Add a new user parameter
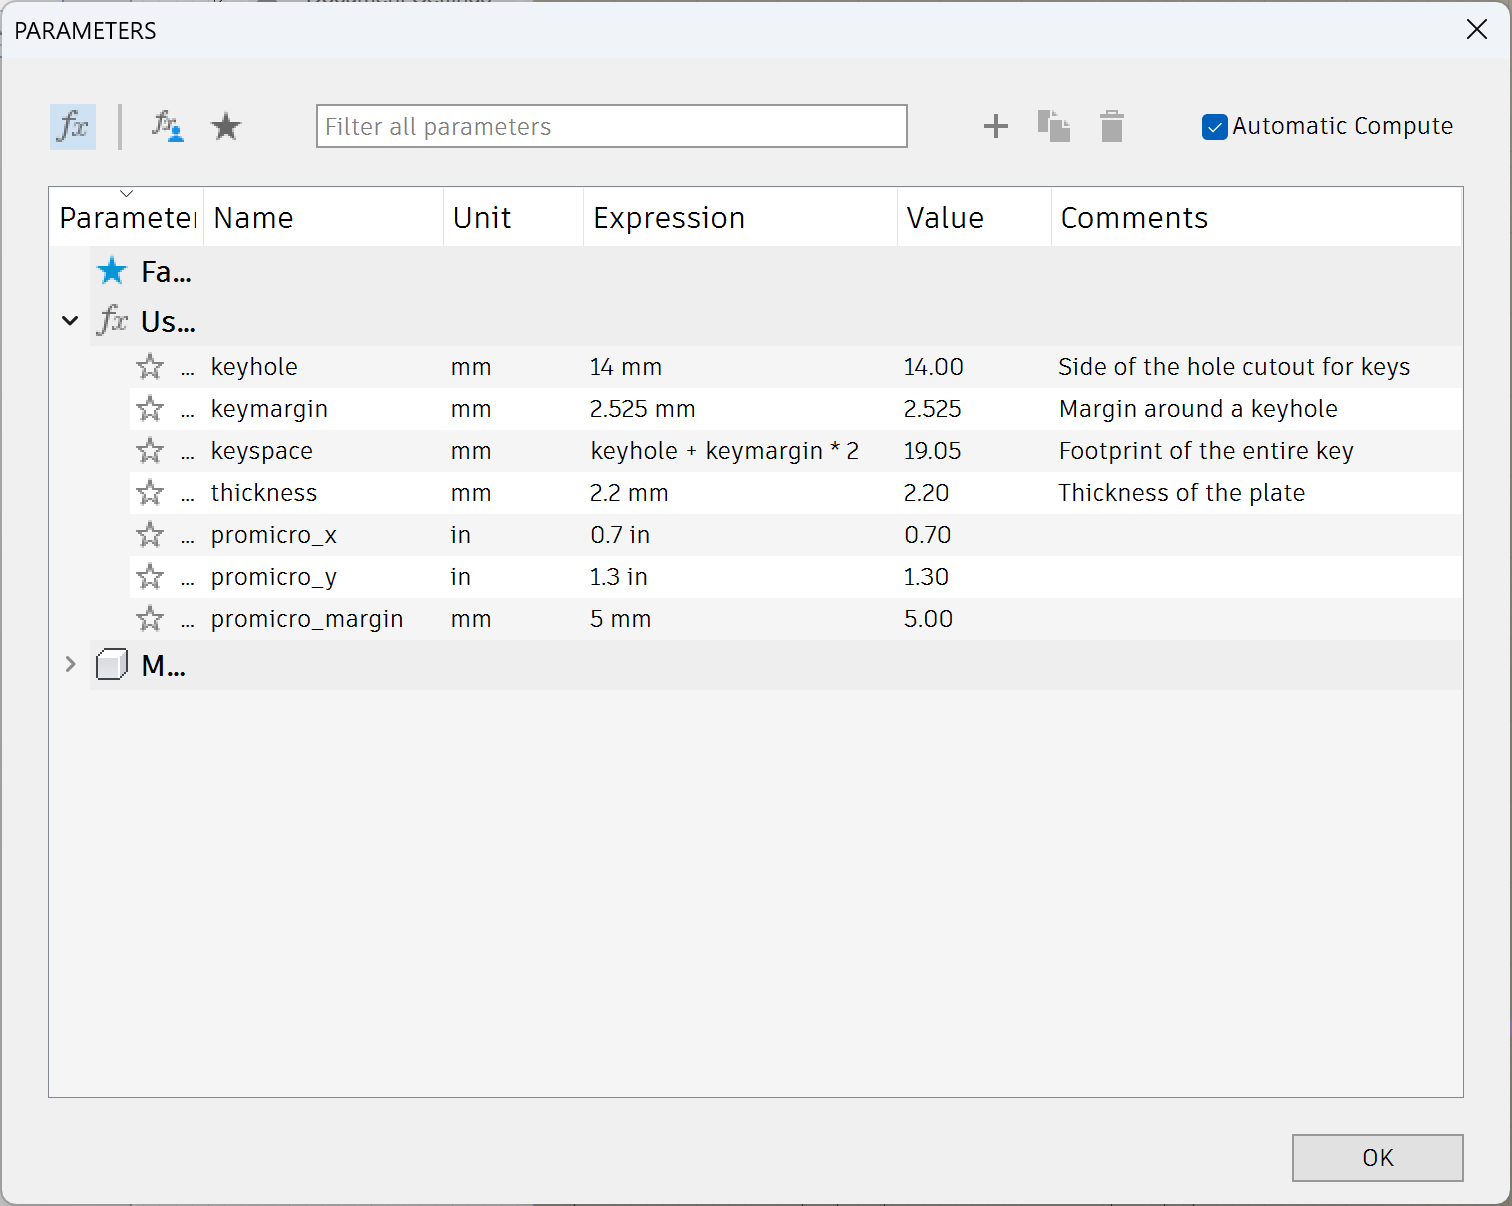The width and height of the screenshot is (1512, 1206). 996,126
